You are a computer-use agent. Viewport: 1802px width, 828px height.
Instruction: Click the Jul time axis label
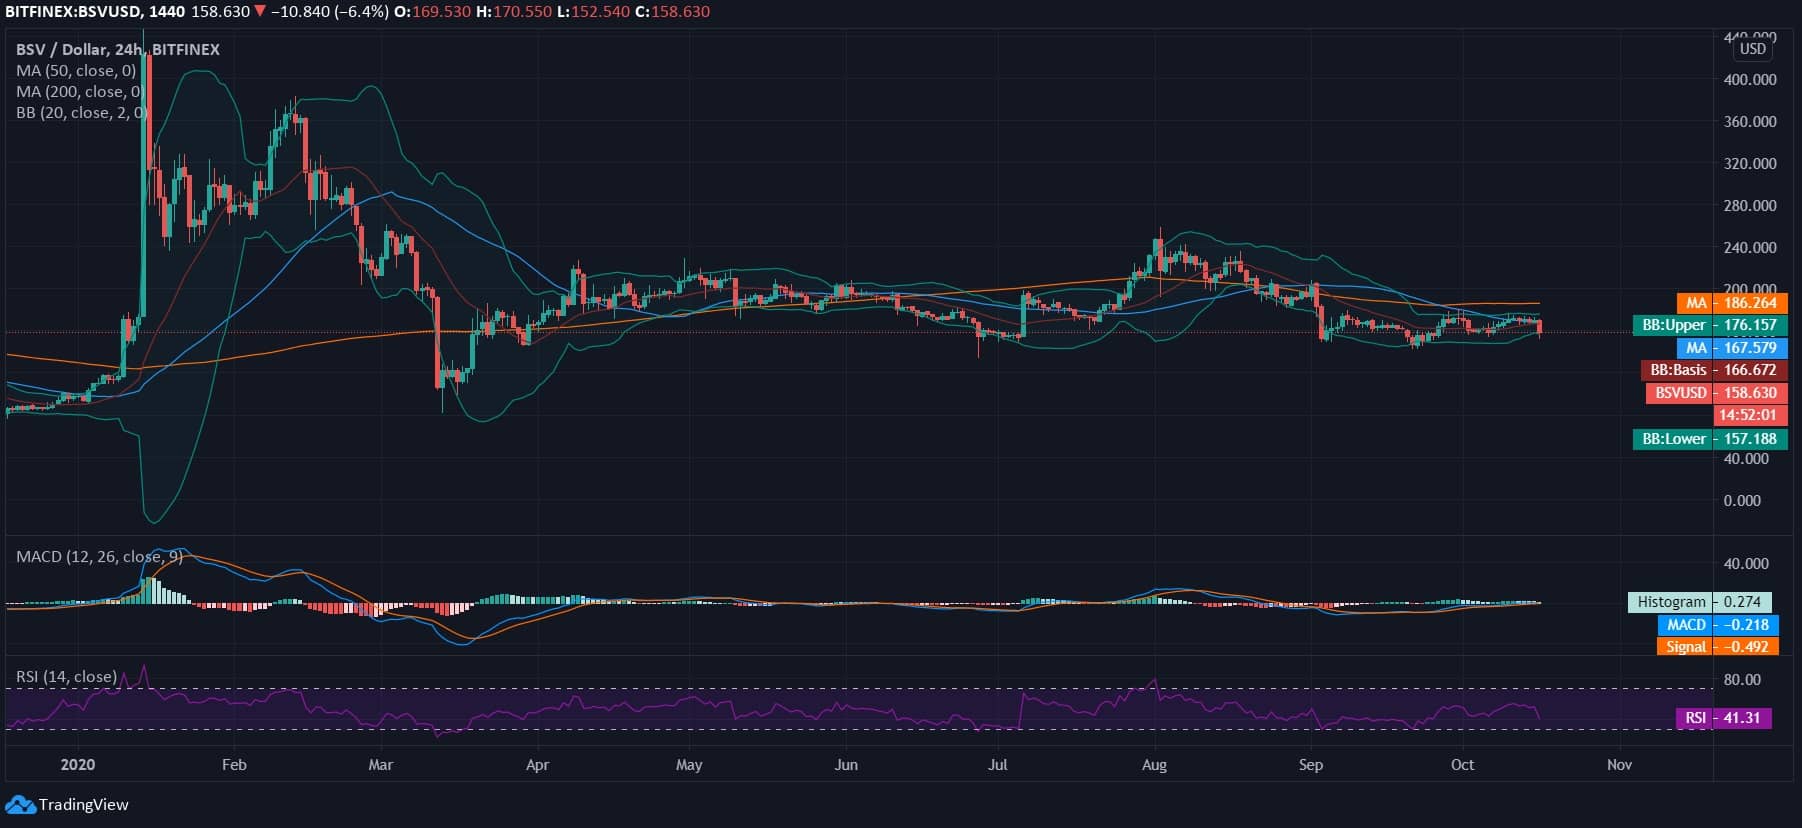pos(997,765)
